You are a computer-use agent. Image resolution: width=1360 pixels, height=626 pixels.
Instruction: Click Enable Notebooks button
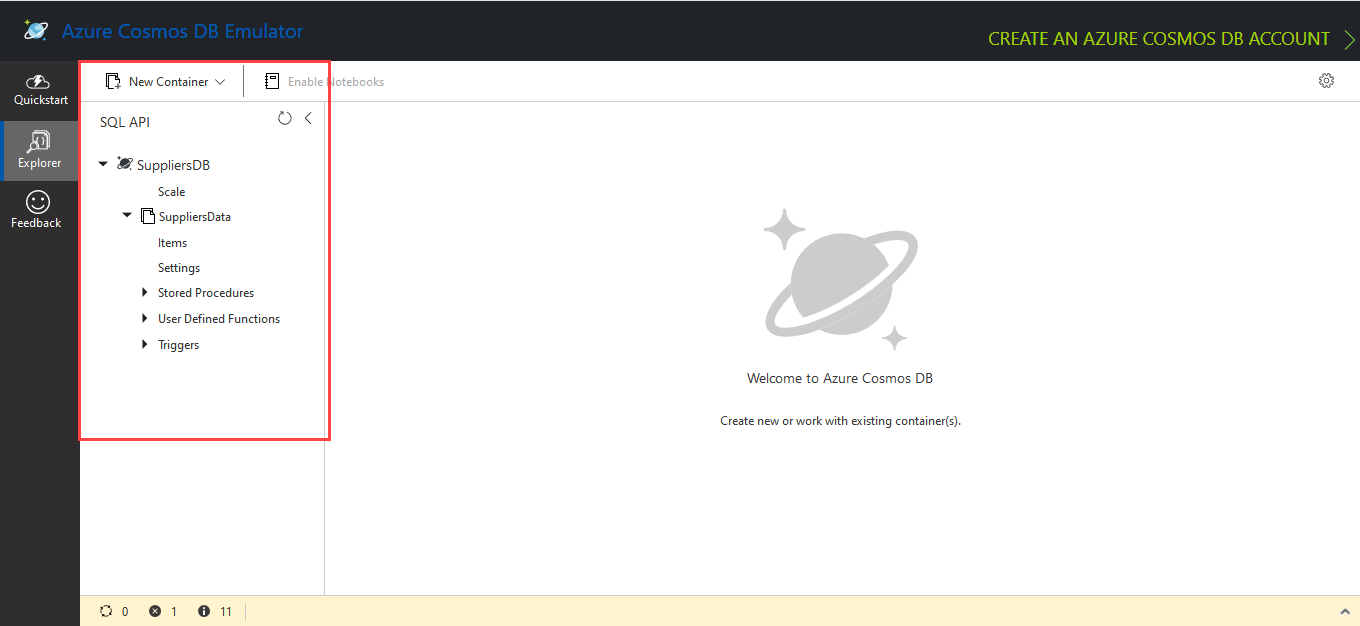coord(324,82)
